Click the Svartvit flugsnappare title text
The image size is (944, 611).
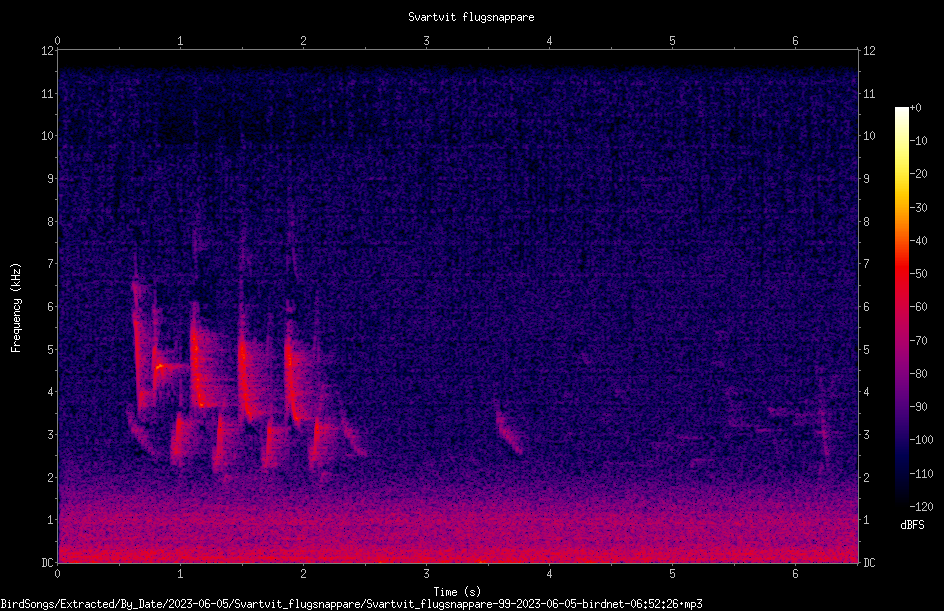tap(471, 17)
